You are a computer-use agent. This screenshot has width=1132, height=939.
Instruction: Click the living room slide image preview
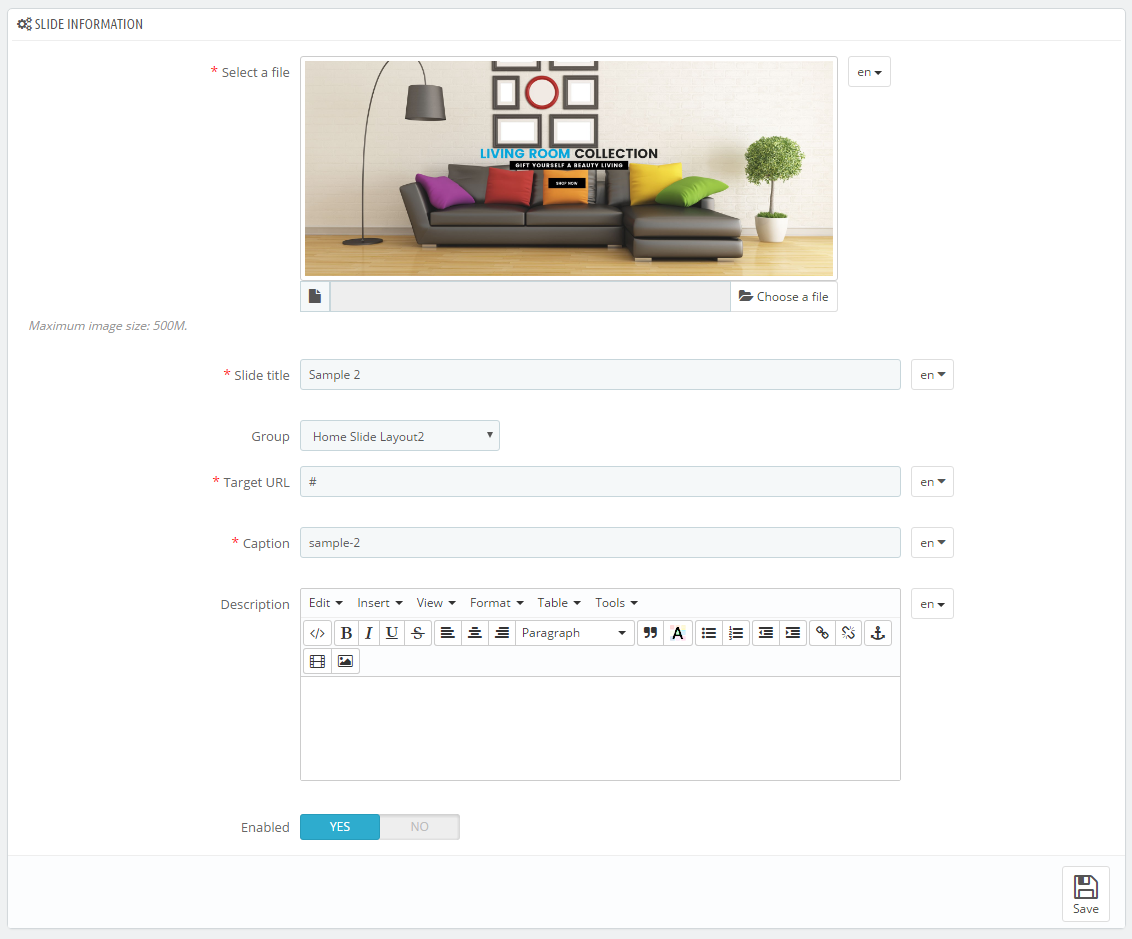569,168
